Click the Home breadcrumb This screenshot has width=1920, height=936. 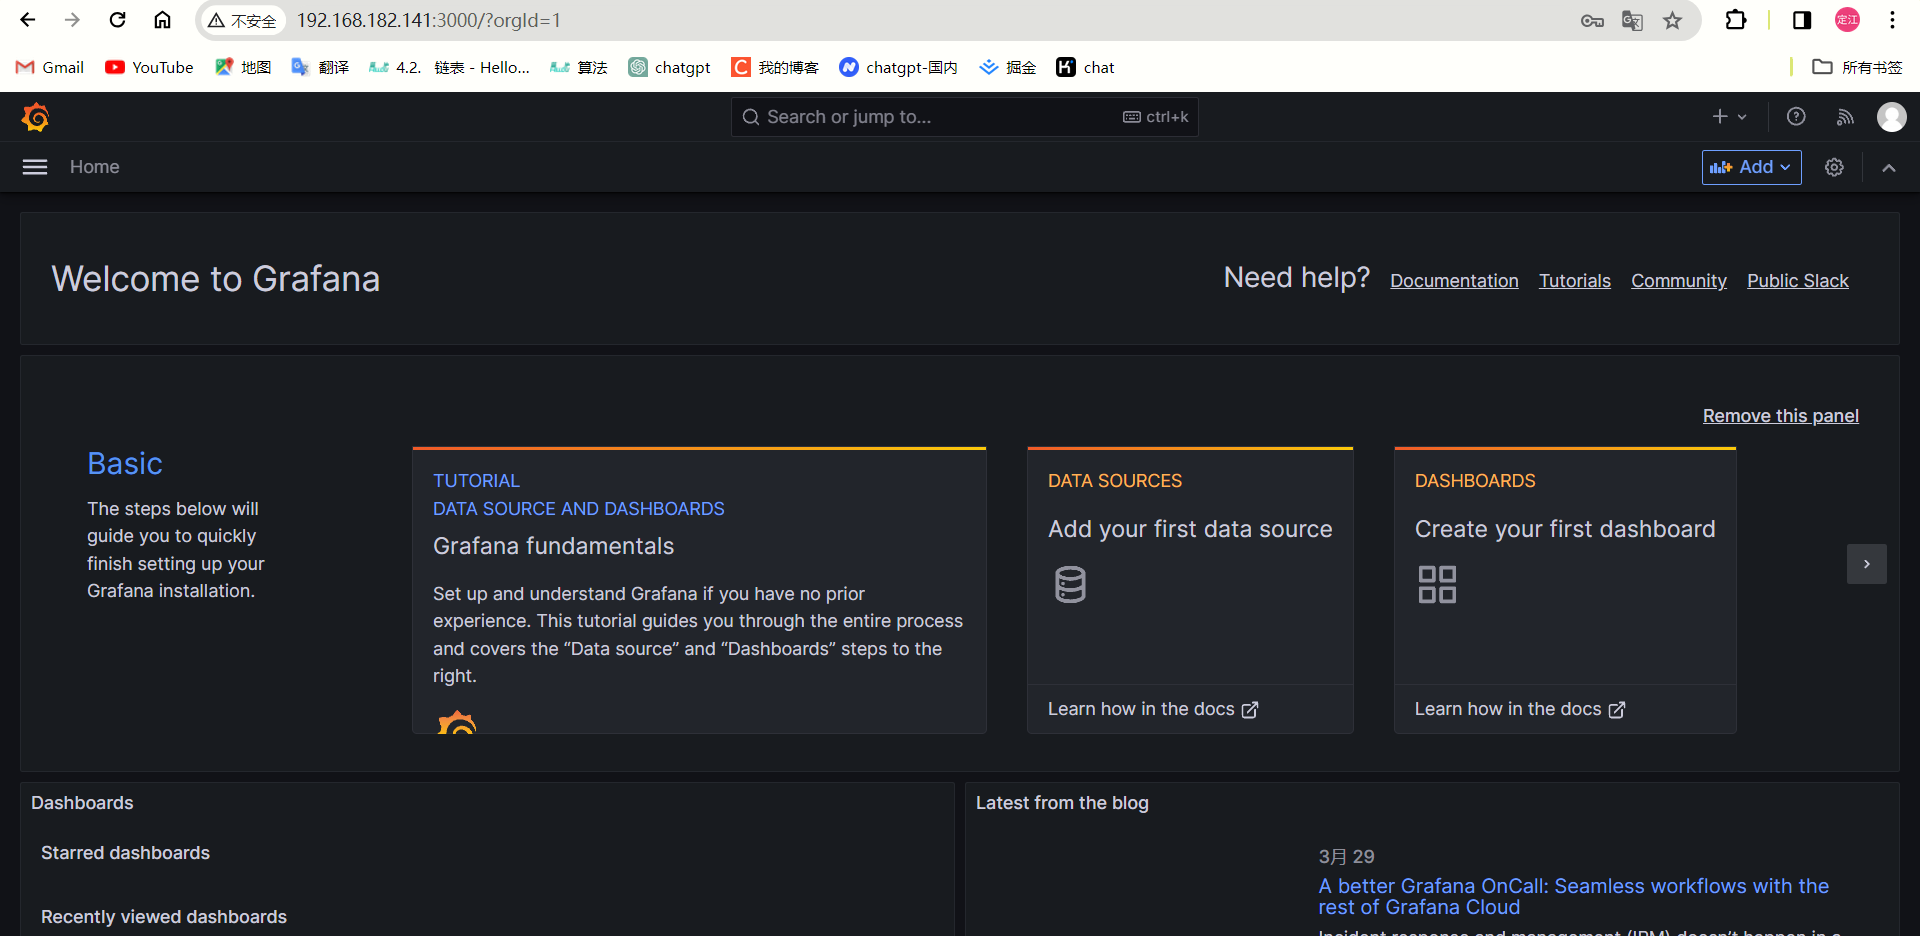pyautogui.click(x=95, y=167)
